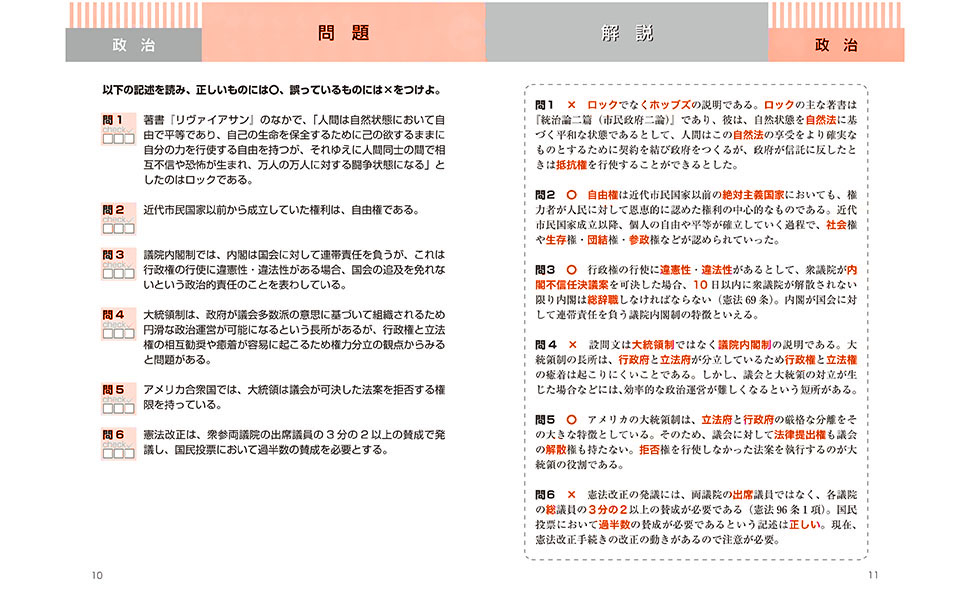Click the red term 法律提出権
Image resolution: width=970 pixels, height=600 pixels.
coord(800,435)
